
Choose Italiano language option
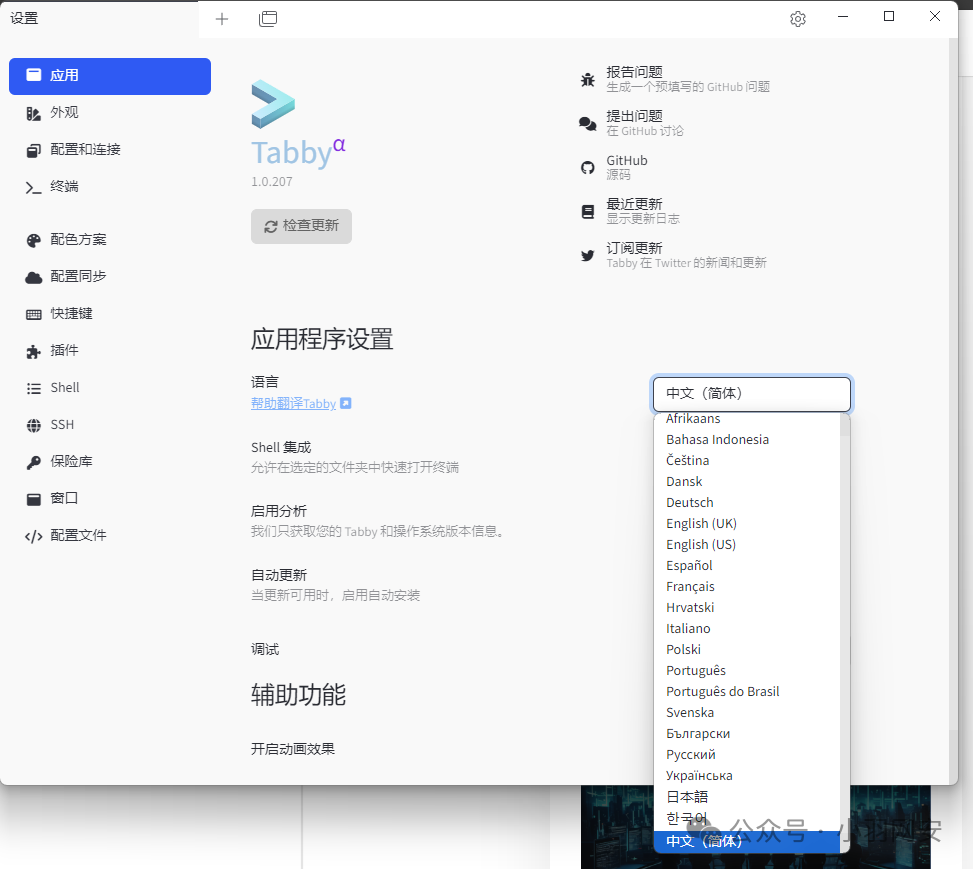747,629
